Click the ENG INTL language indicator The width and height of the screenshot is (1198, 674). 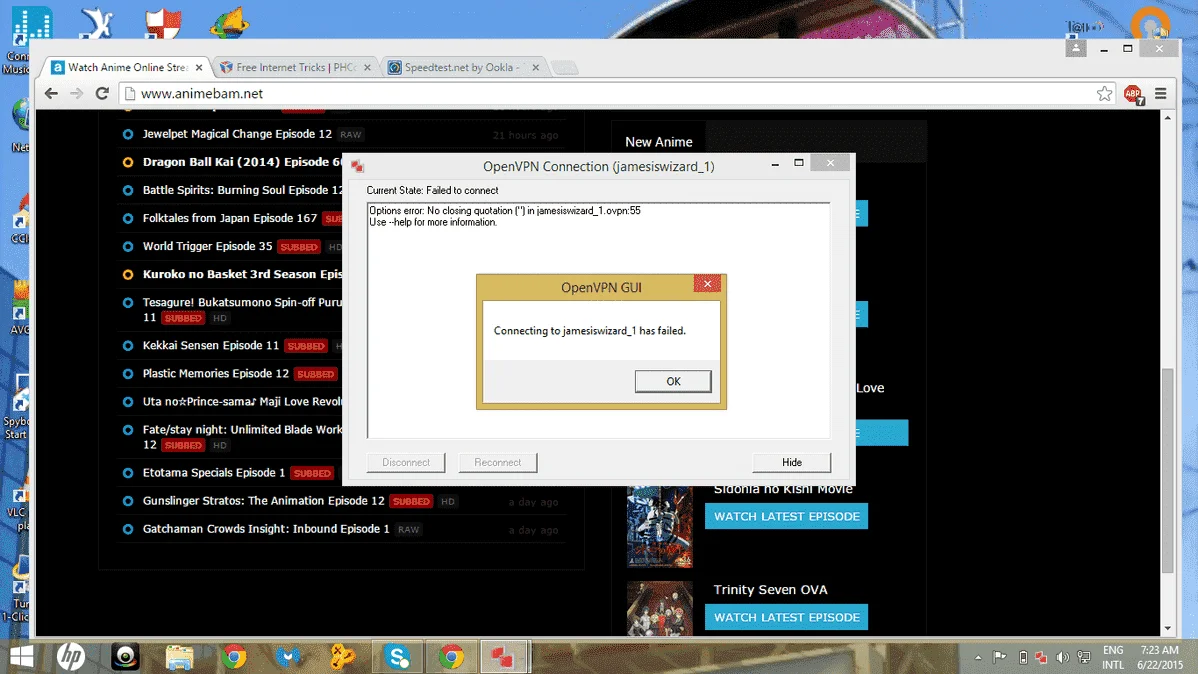click(x=1113, y=657)
